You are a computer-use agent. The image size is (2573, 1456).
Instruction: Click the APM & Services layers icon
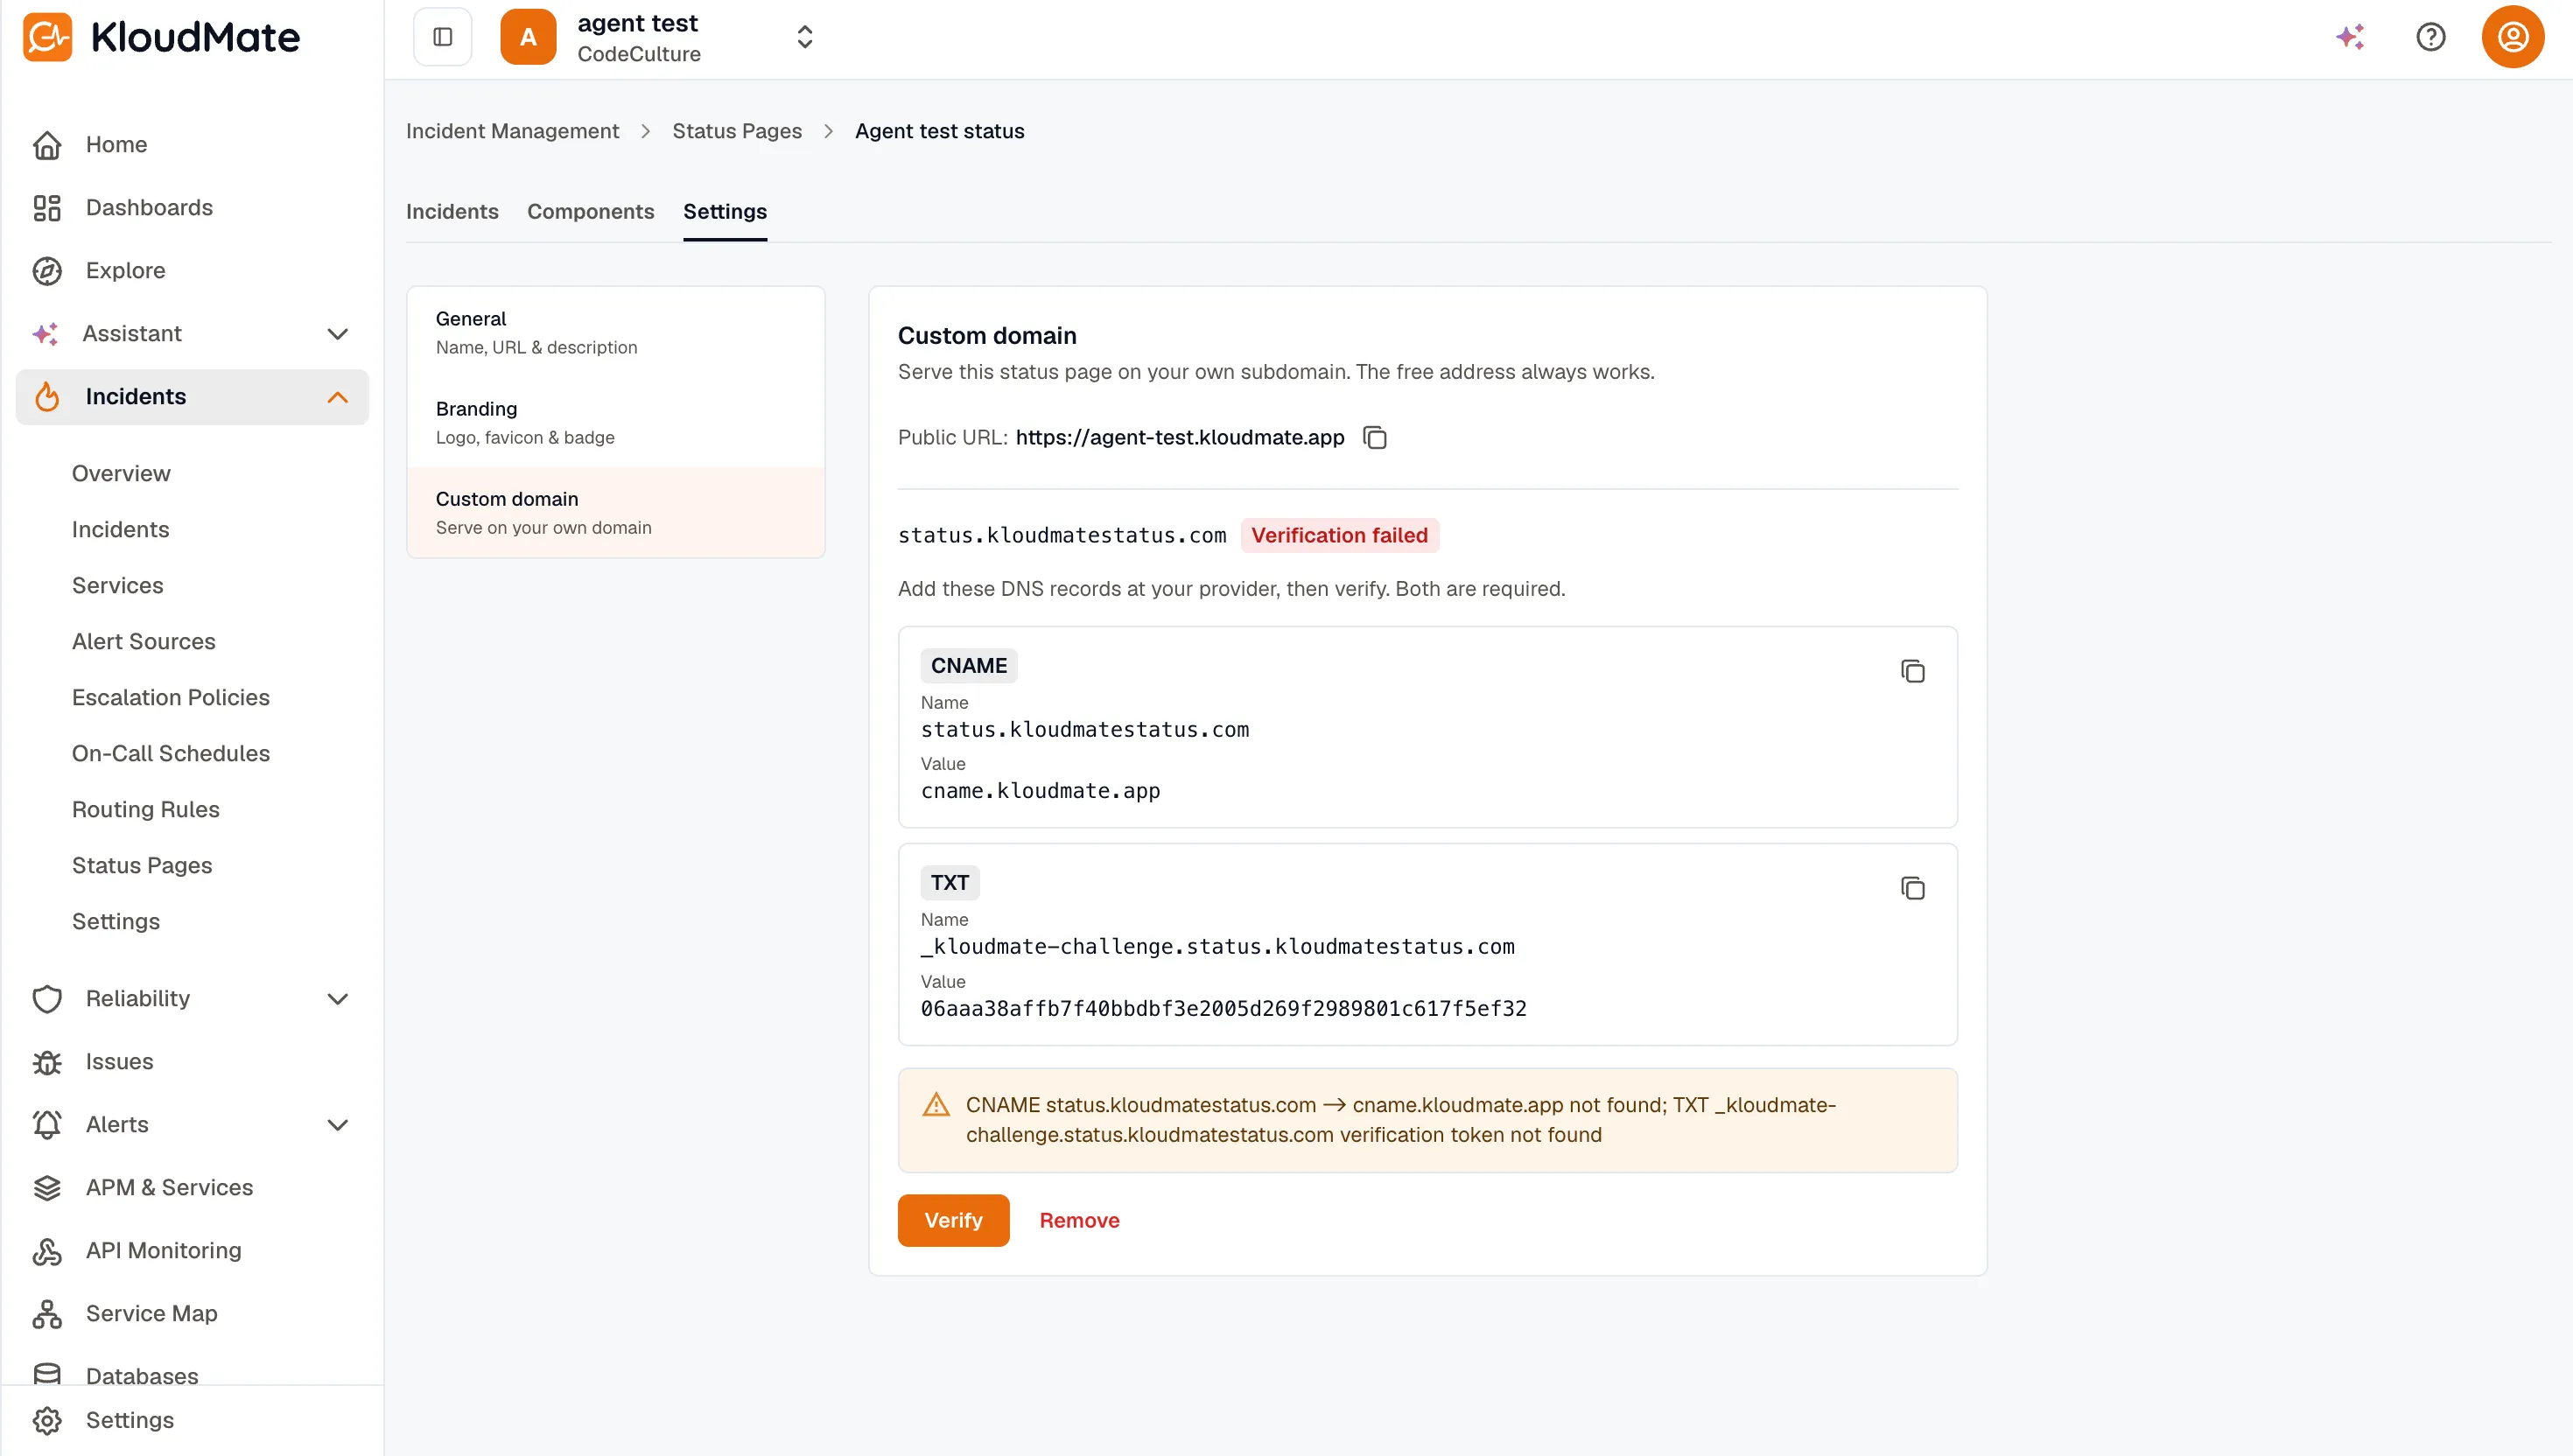pos(47,1188)
